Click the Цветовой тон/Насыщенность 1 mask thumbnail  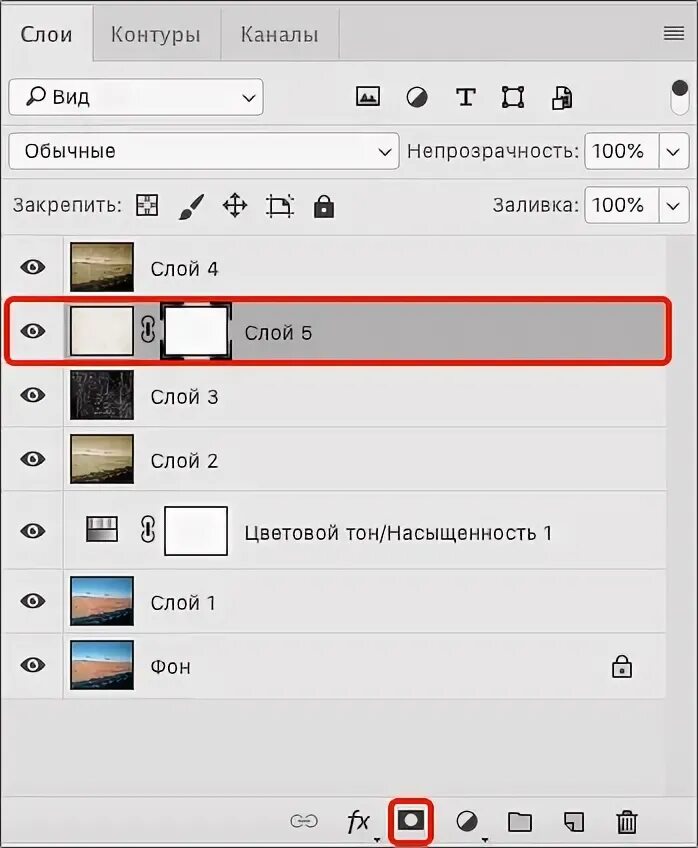196,531
